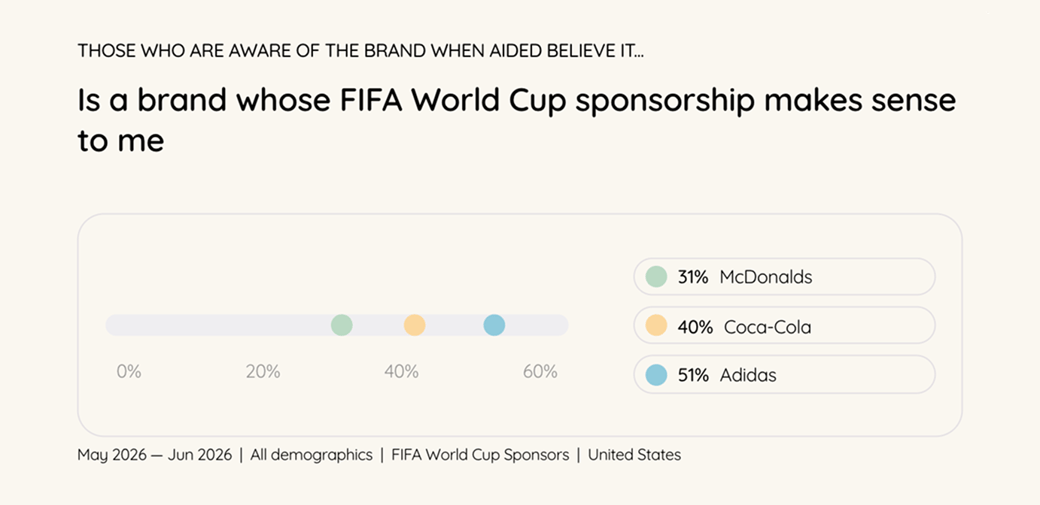
Task: Click the United States footer text
Action: (x=634, y=455)
